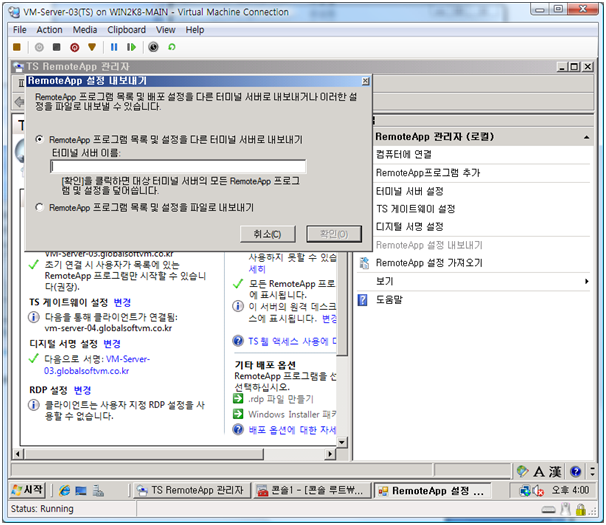Click the Ctrl+Alt+Del toolbar icon
Image resolution: width=606 pixels, height=525 pixels.
pyautogui.click(x=17, y=47)
